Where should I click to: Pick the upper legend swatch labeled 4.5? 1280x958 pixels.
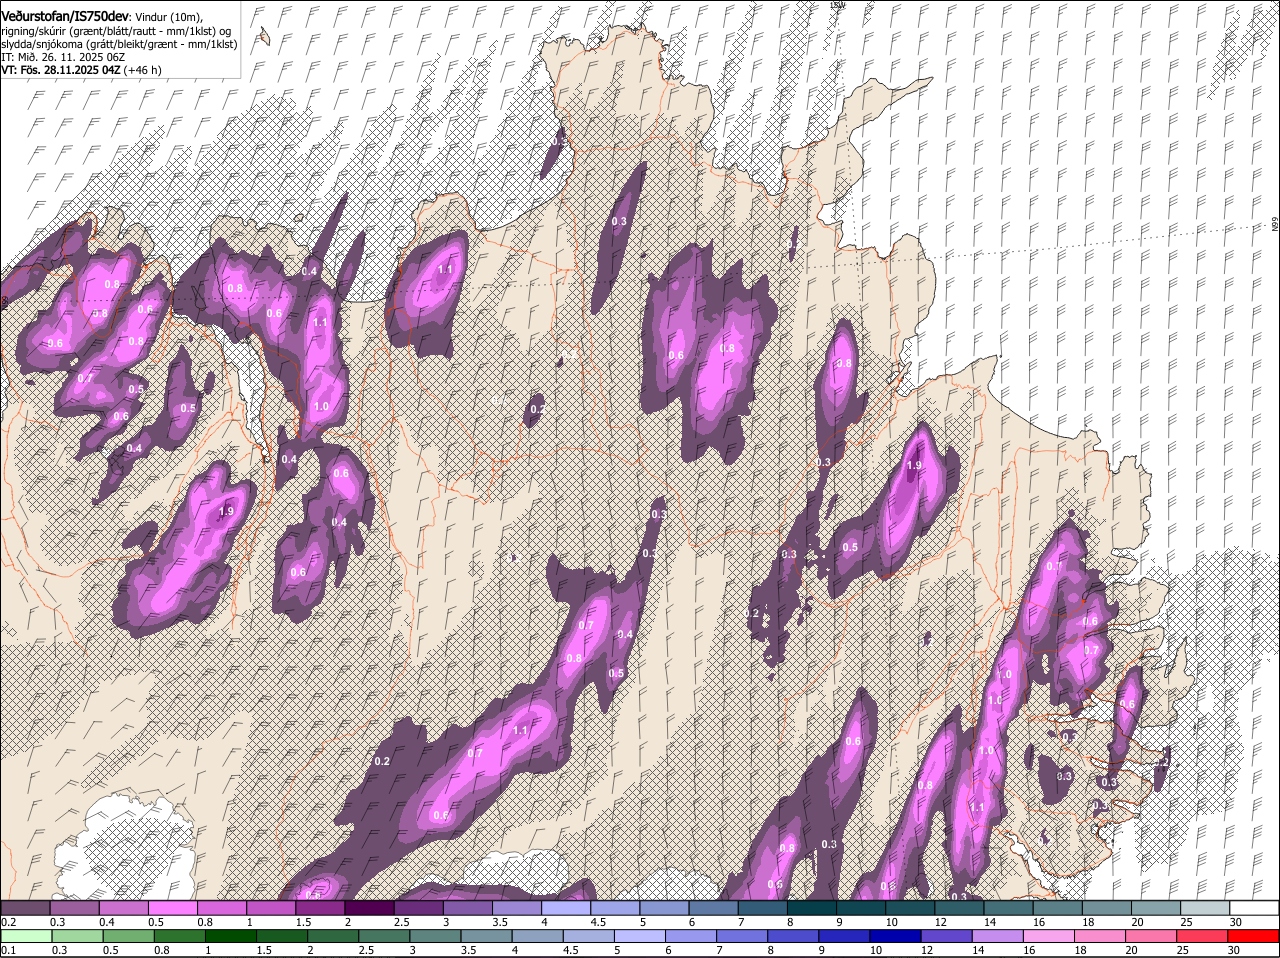(615, 907)
